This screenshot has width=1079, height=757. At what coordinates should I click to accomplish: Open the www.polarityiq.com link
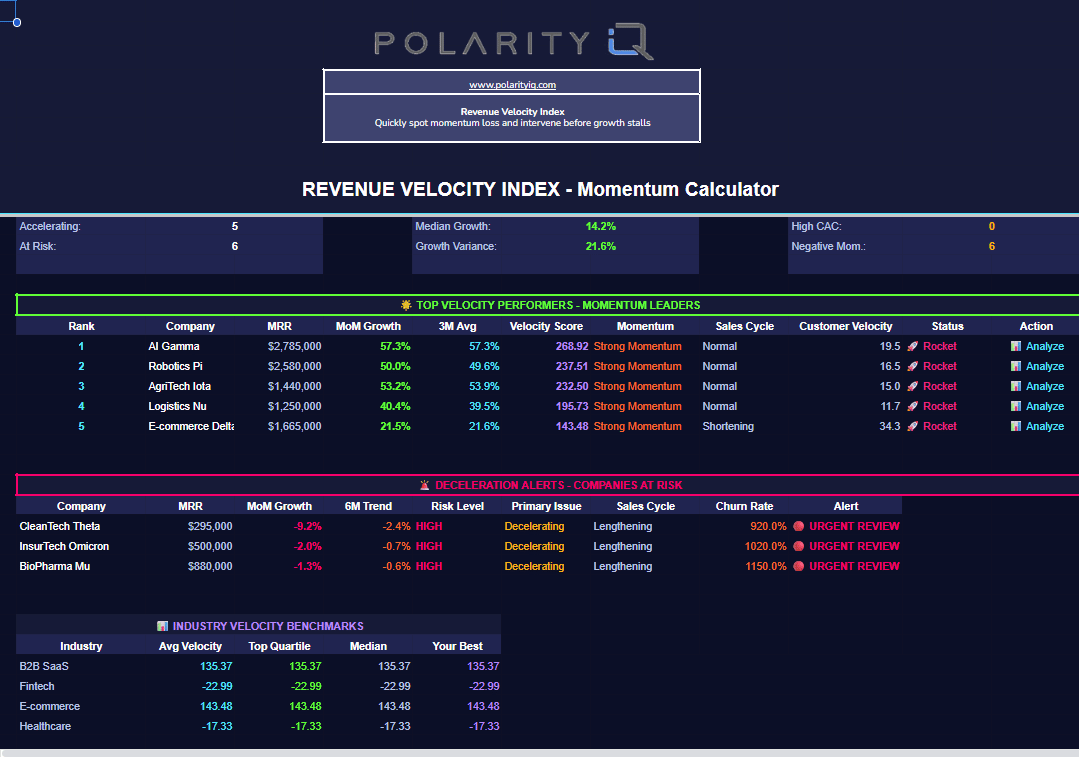pos(512,85)
